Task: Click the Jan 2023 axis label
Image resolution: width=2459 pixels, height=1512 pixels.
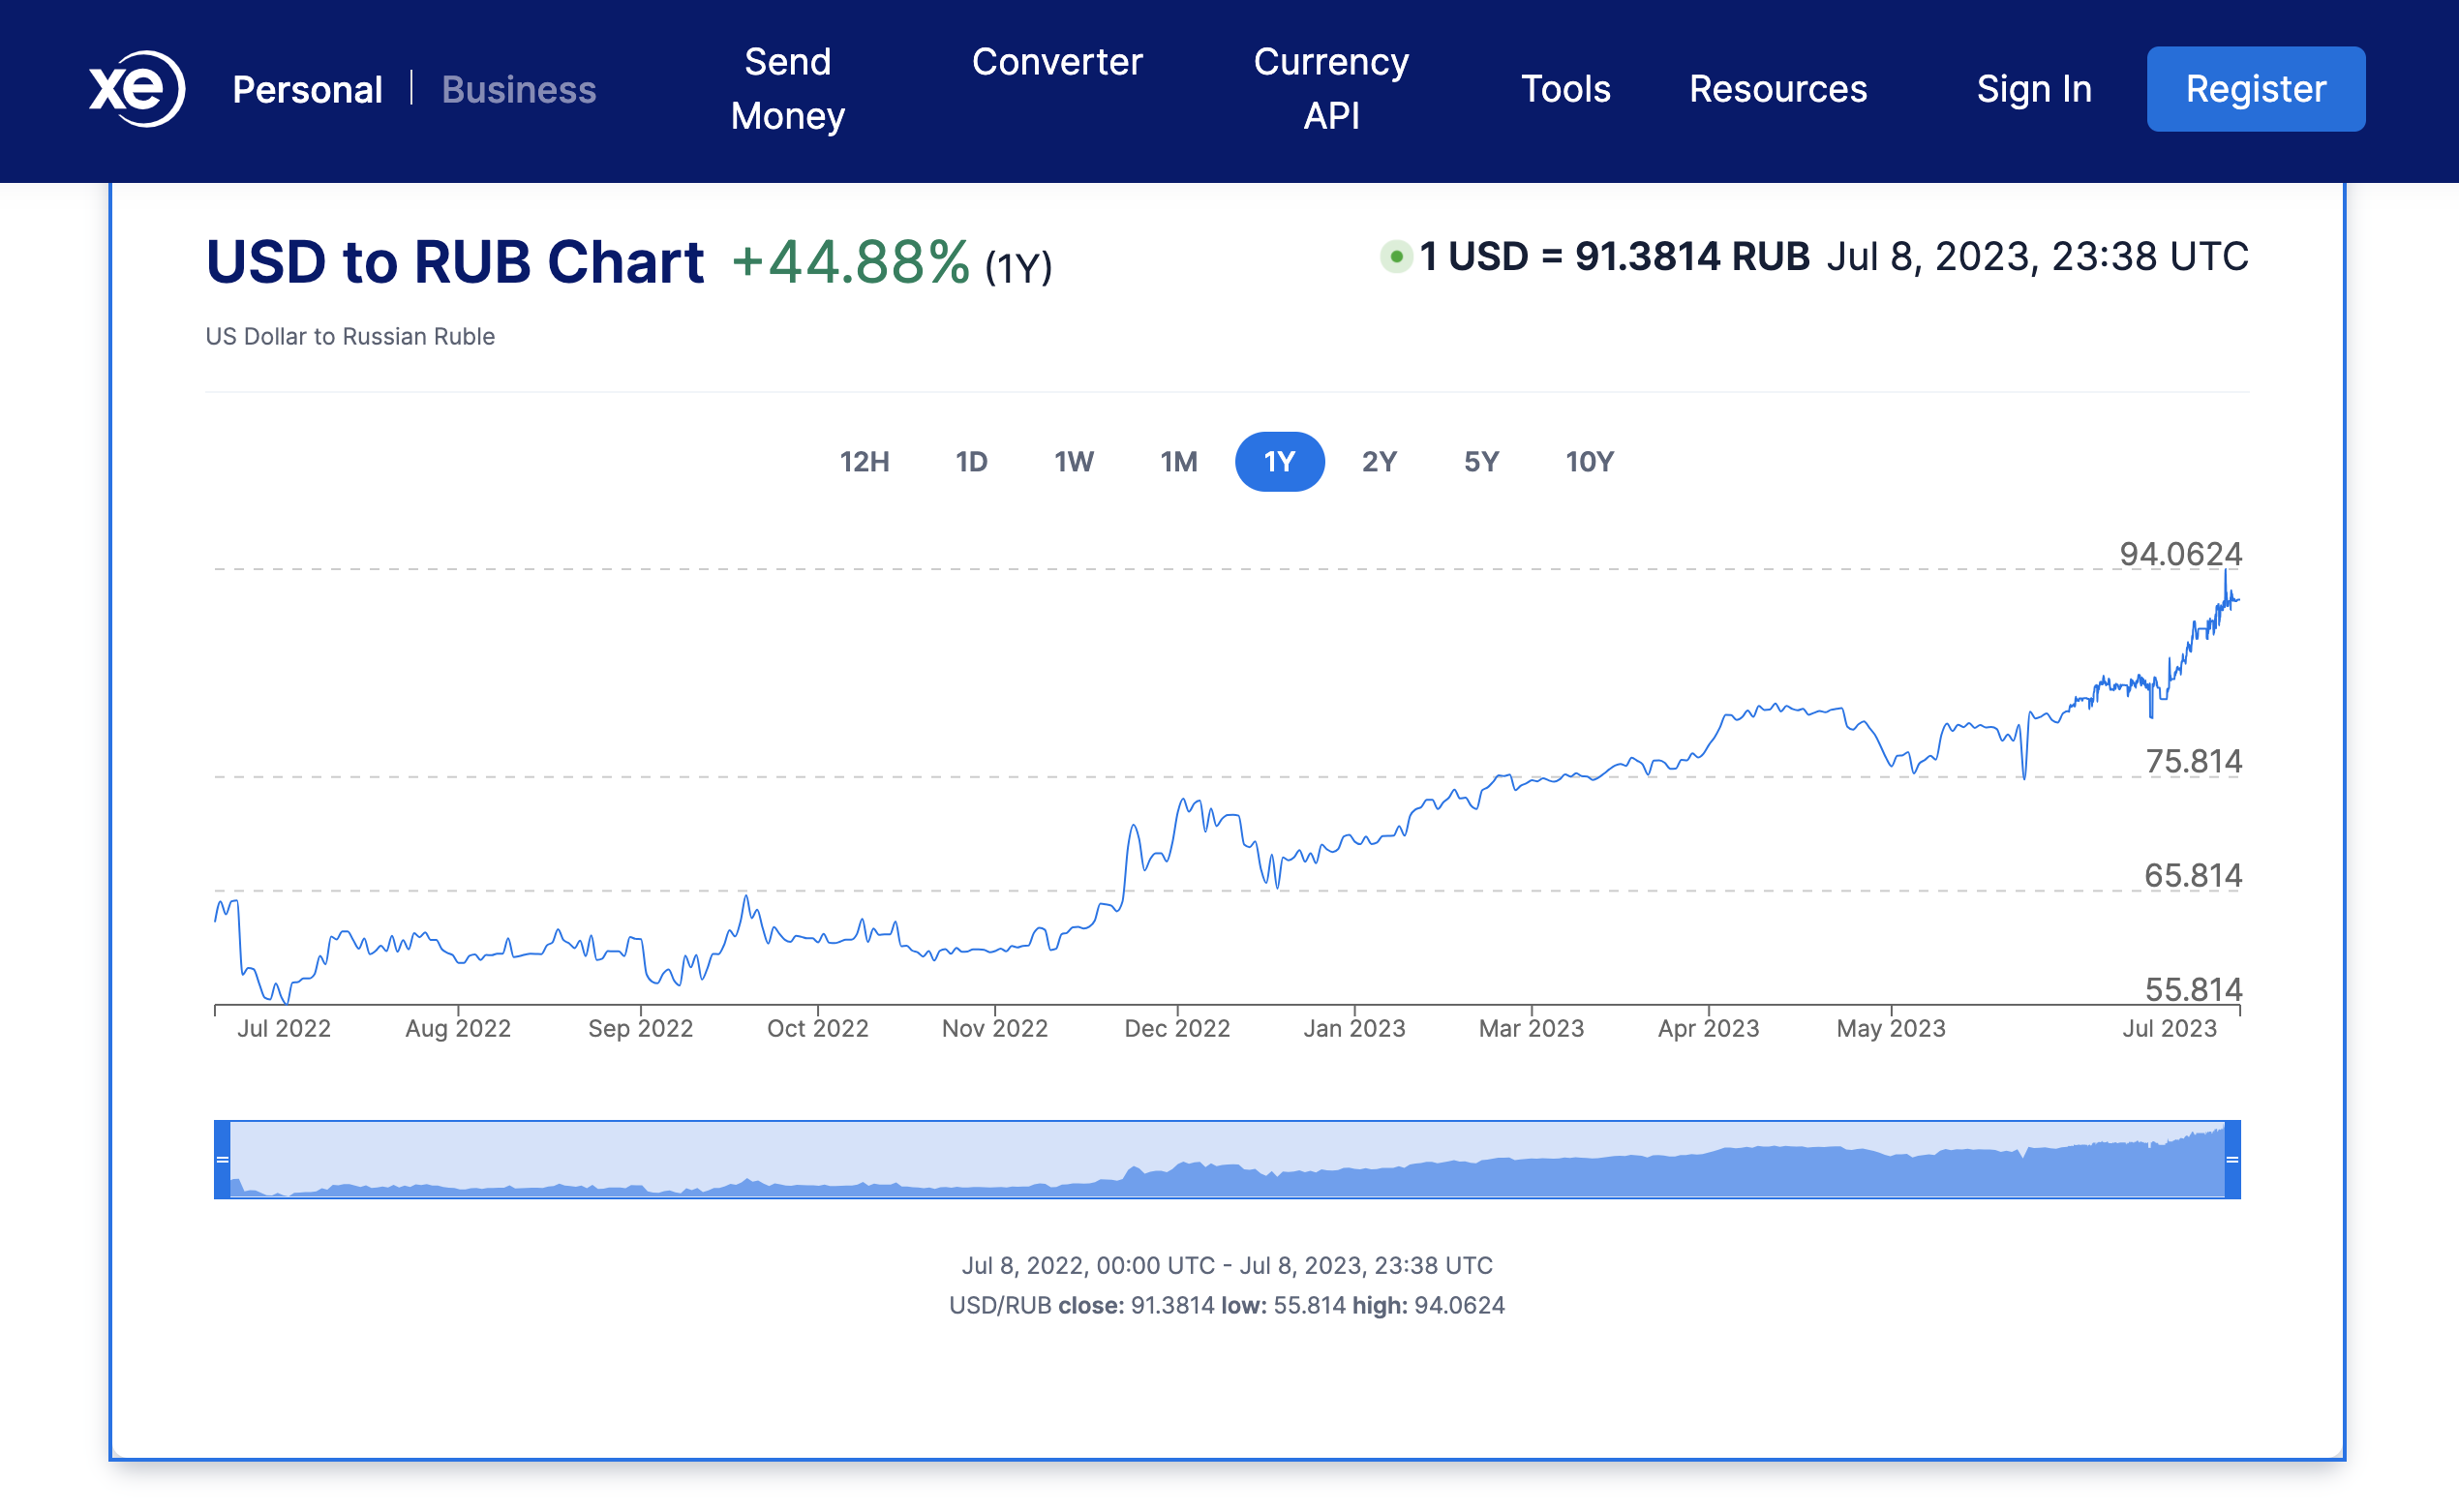Action: click(1354, 1028)
